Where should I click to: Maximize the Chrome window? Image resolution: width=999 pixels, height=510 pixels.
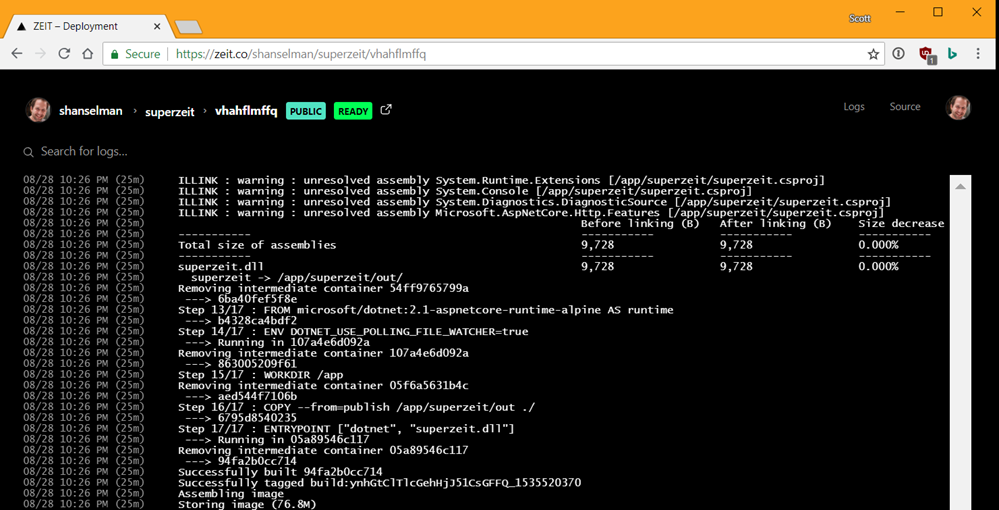(x=938, y=12)
